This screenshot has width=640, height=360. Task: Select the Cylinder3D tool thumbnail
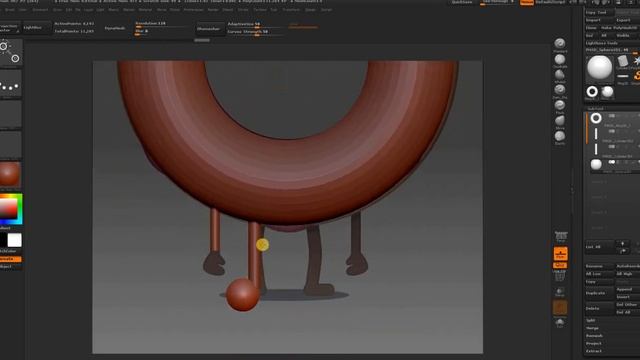[x=622, y=62]
